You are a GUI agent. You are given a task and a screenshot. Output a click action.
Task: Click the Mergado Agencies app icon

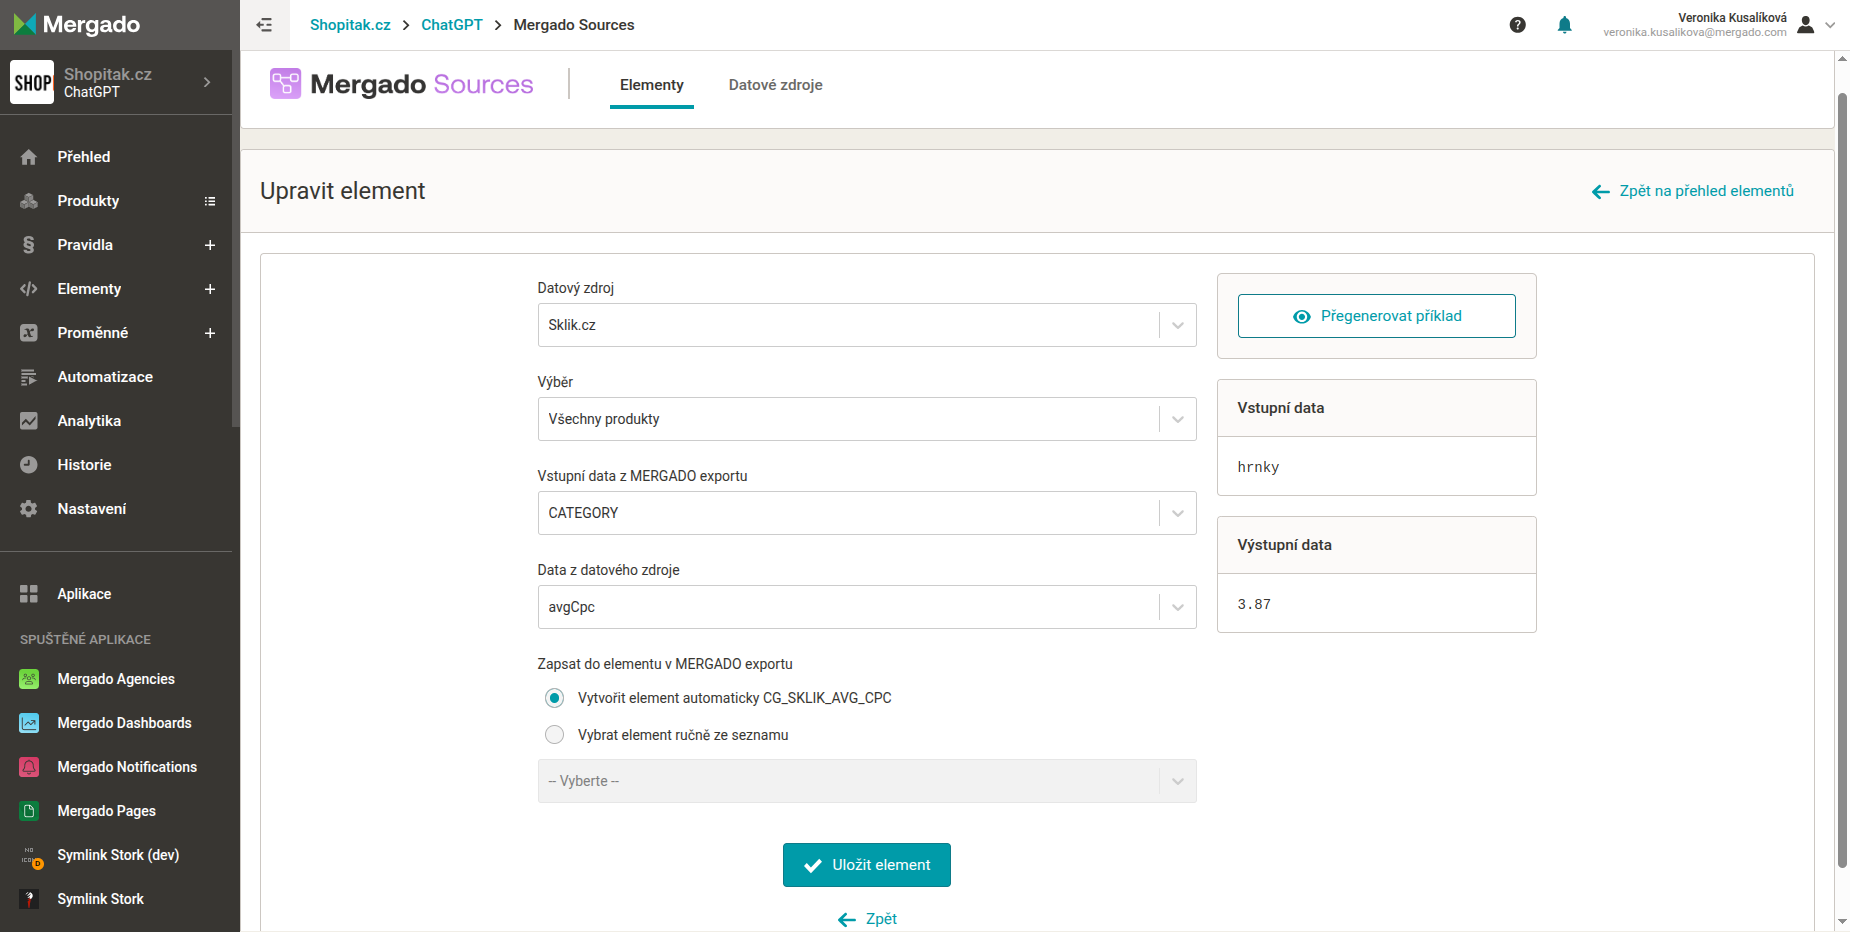(29, 679)
